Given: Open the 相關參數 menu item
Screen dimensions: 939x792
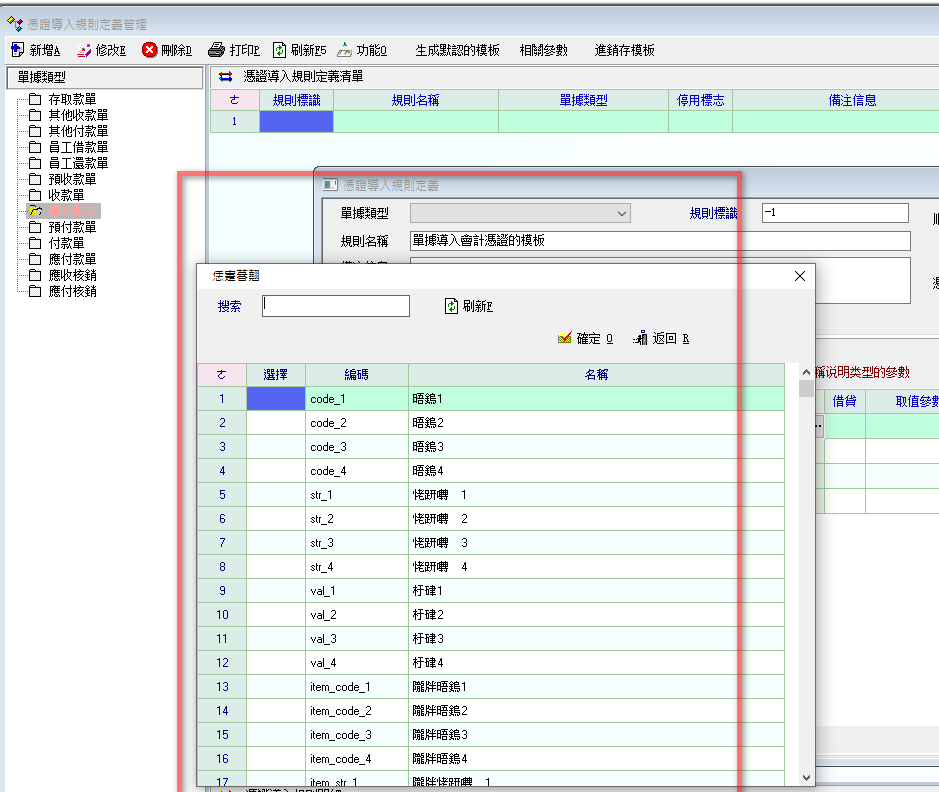Looking at the screenshot, I should click(x=543, y=50).
